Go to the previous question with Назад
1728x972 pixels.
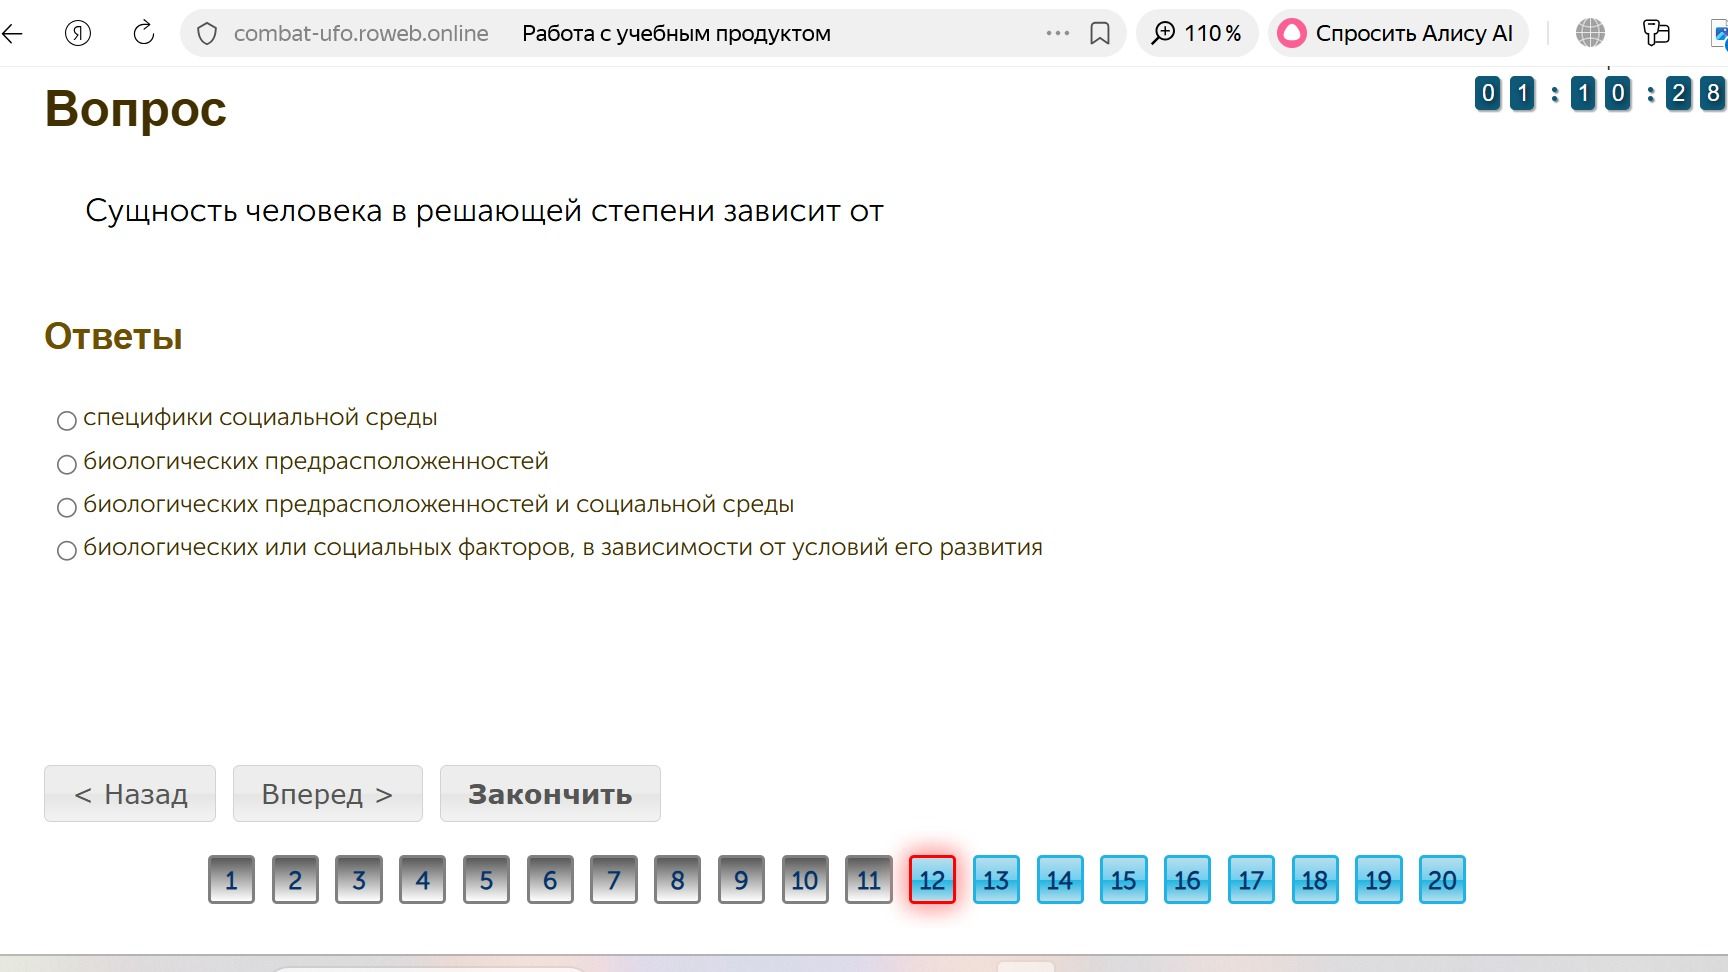click(x=130, y=794)
